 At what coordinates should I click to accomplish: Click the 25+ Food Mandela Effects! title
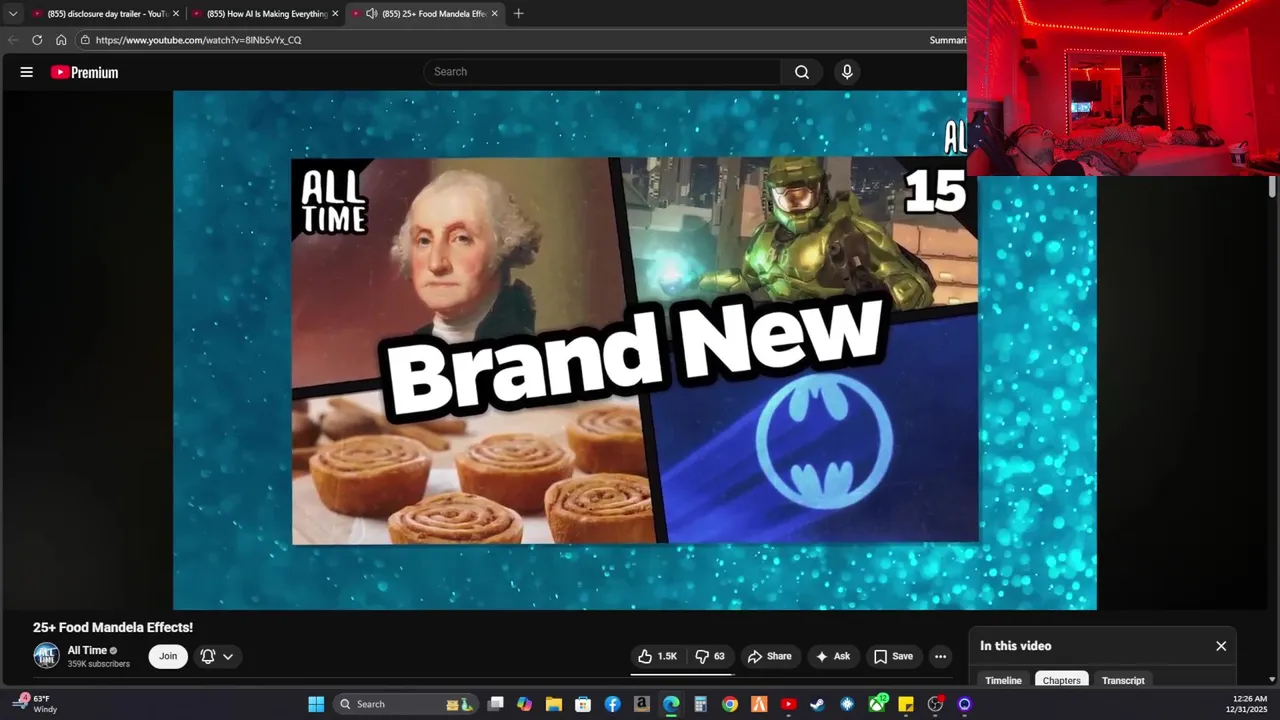[x=113, y=627]
